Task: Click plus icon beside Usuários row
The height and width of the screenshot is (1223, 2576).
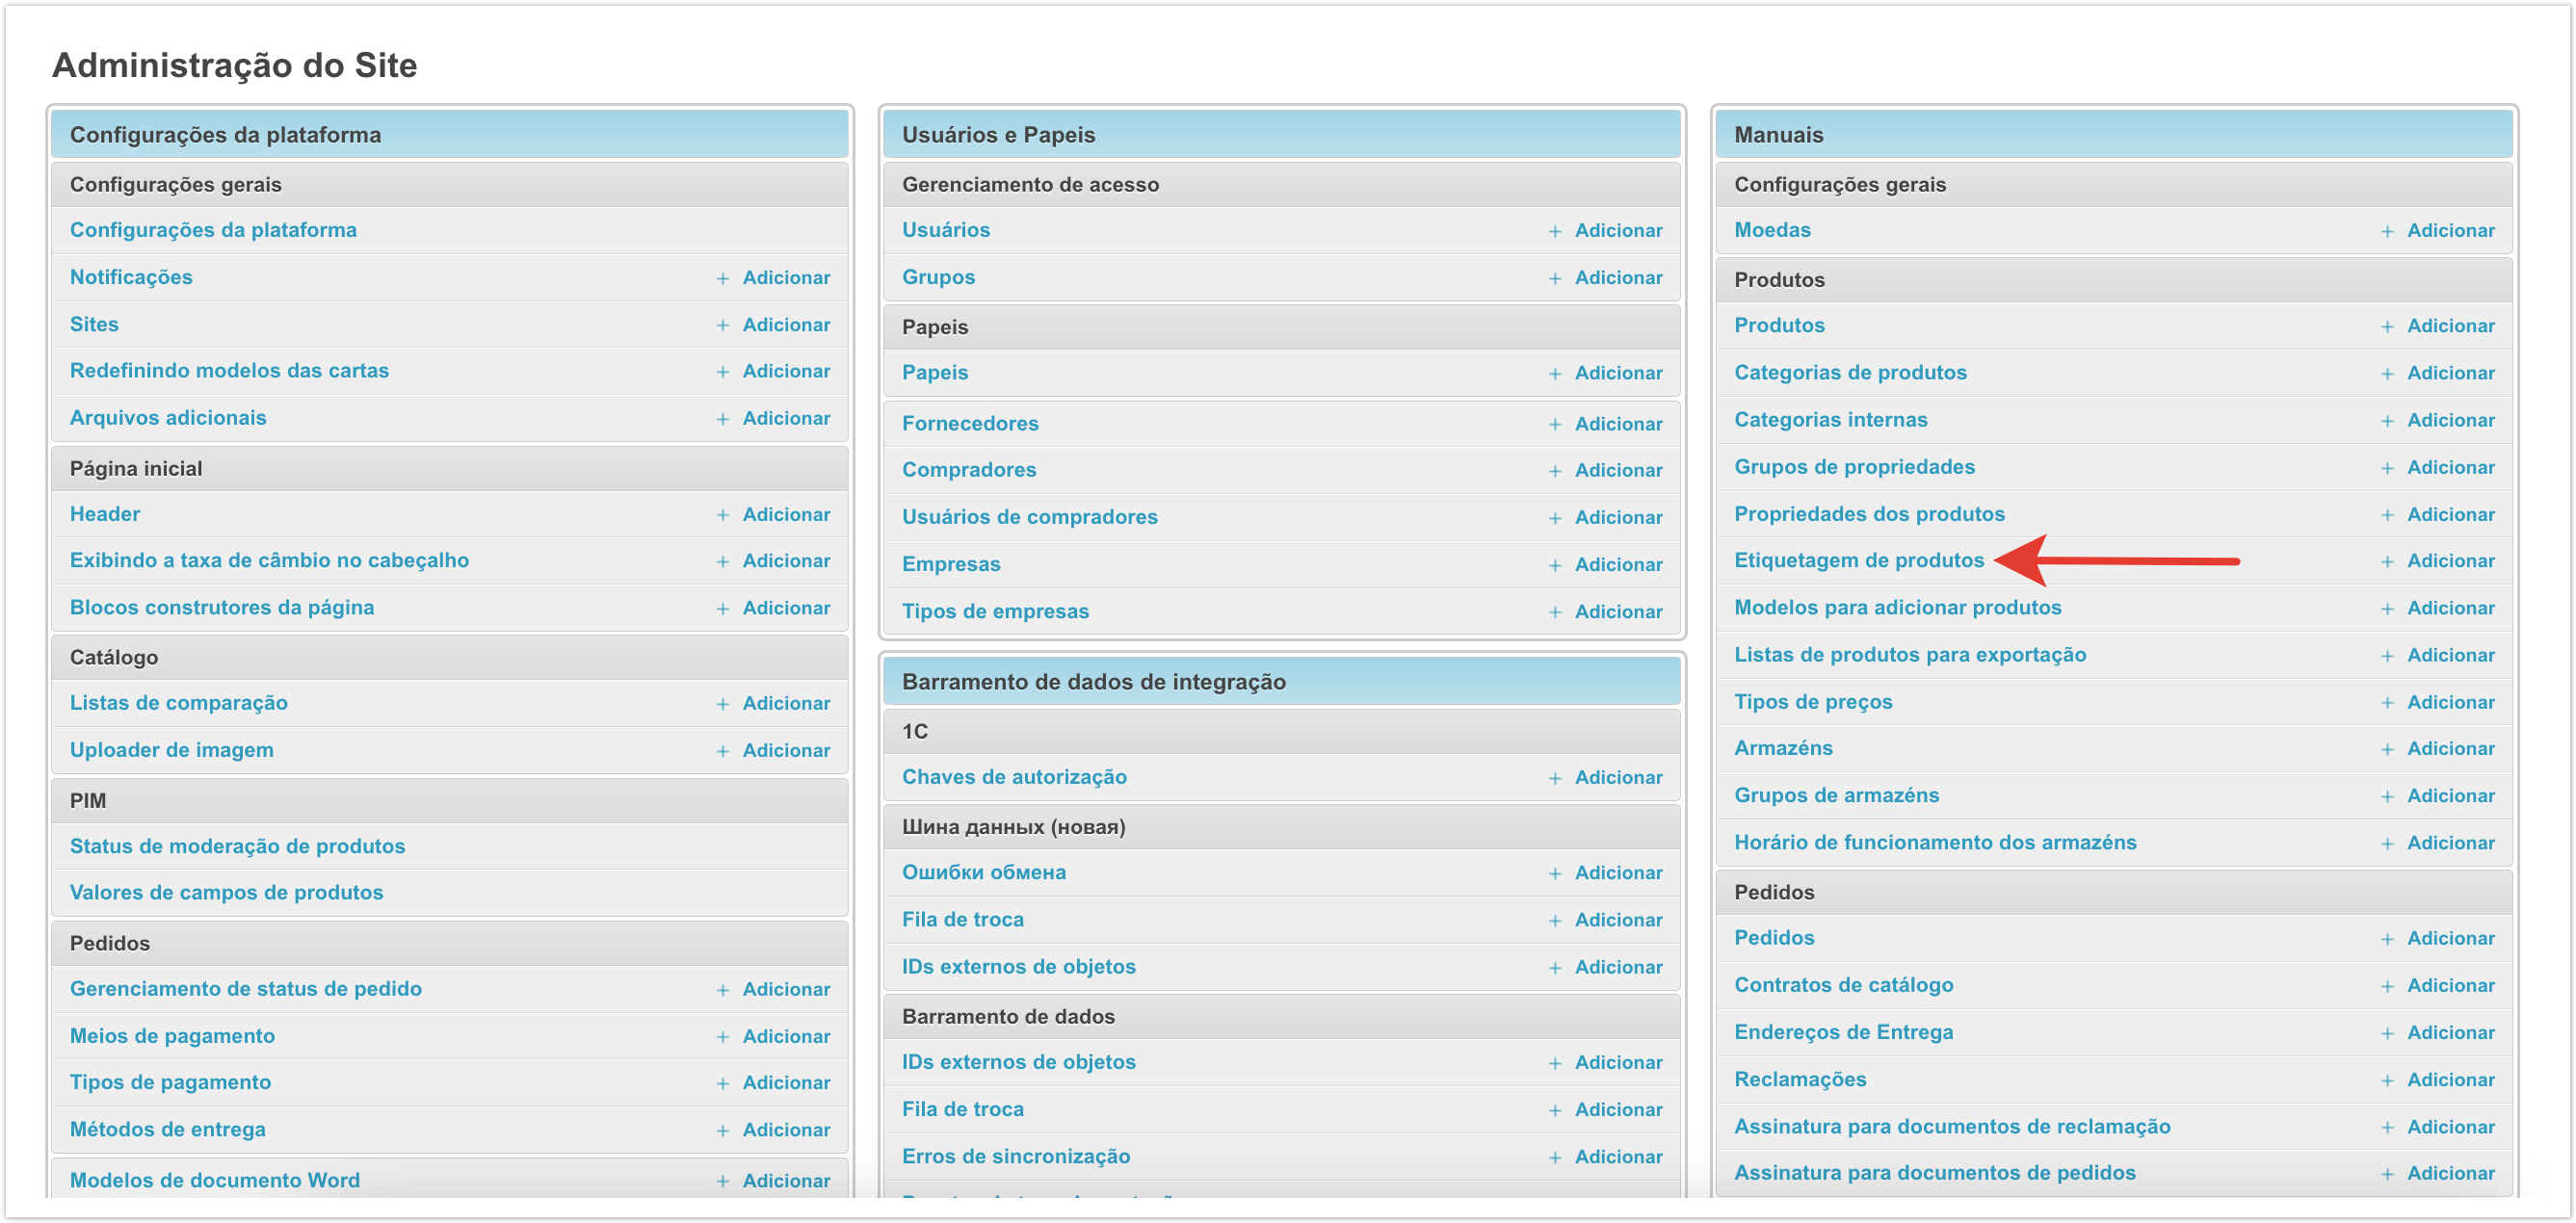Action: tap(1554, 232)
